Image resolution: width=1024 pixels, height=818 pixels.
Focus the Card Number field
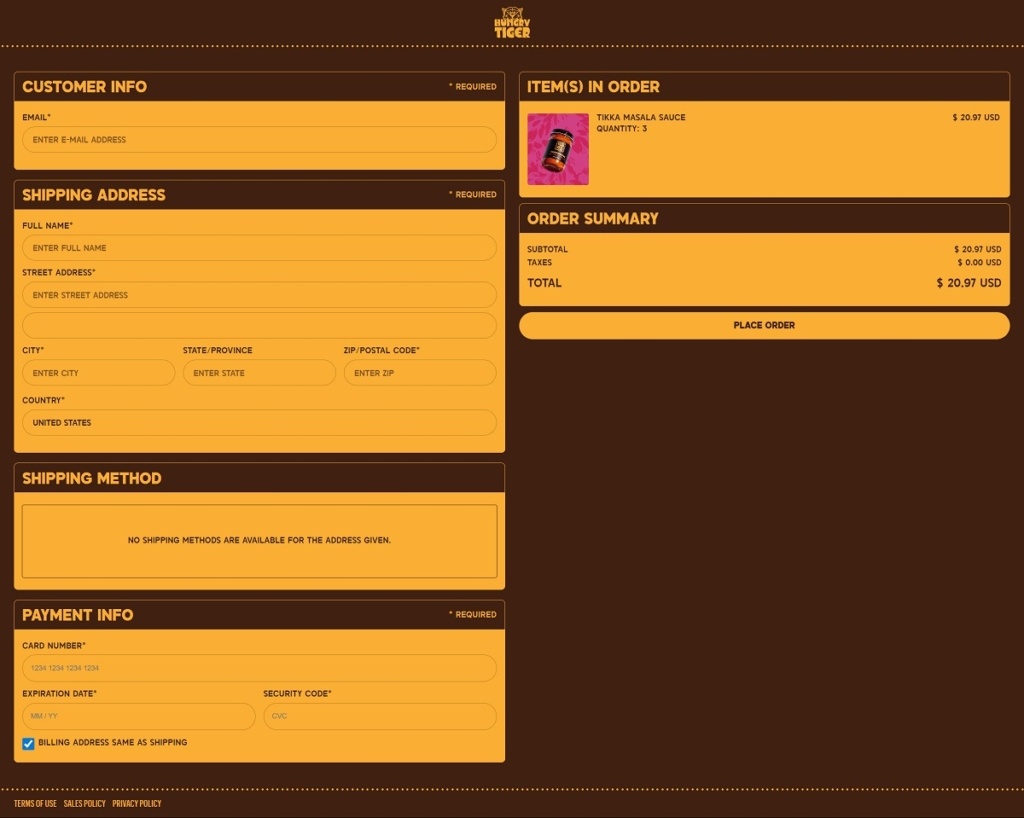tap(259, 668)
